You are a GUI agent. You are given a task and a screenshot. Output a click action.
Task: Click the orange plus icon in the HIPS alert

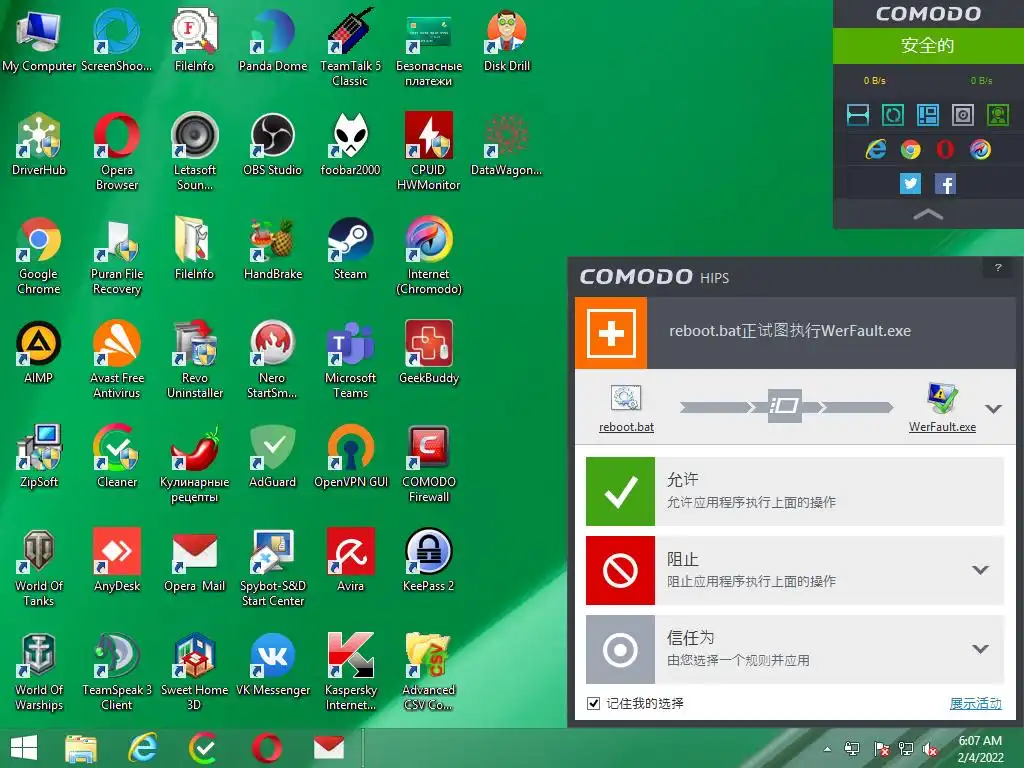(611, 333)
